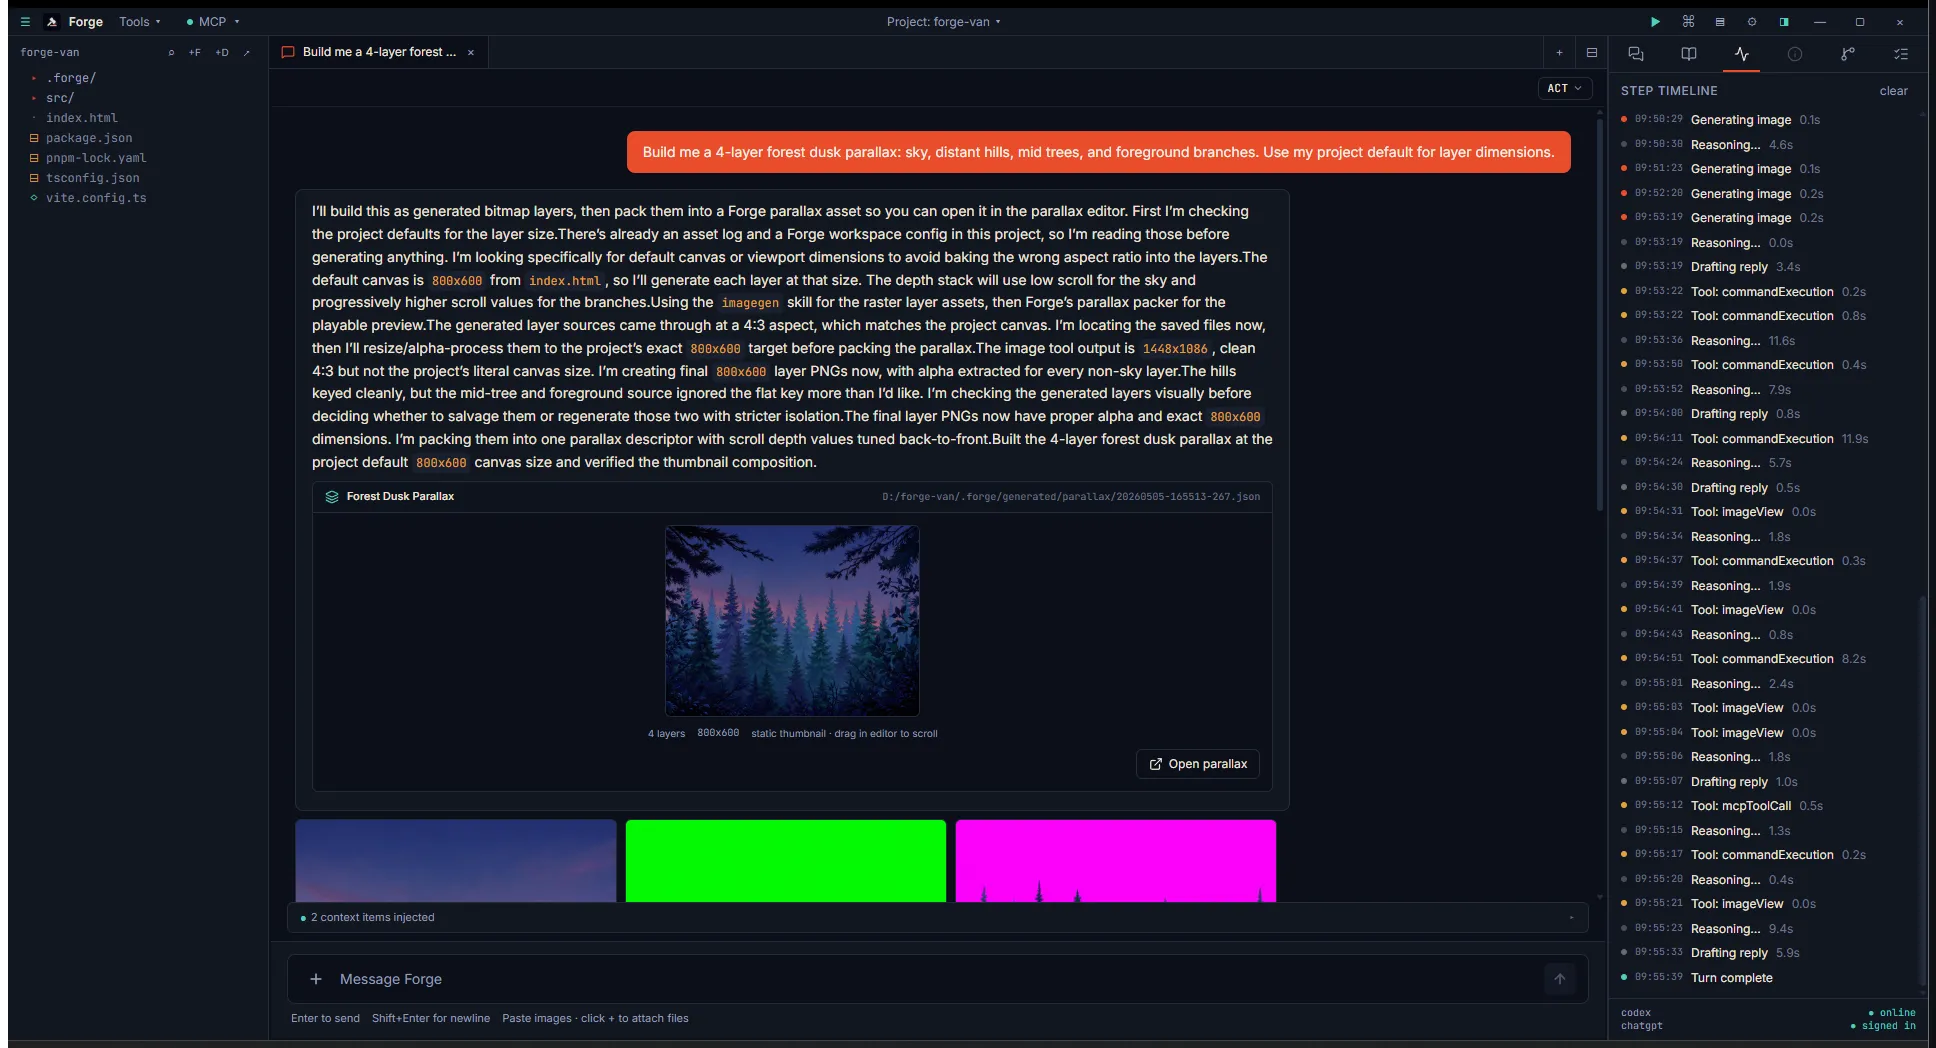
Task: Click the arrow icon beside +D
Action: click(x=247, y=52)
